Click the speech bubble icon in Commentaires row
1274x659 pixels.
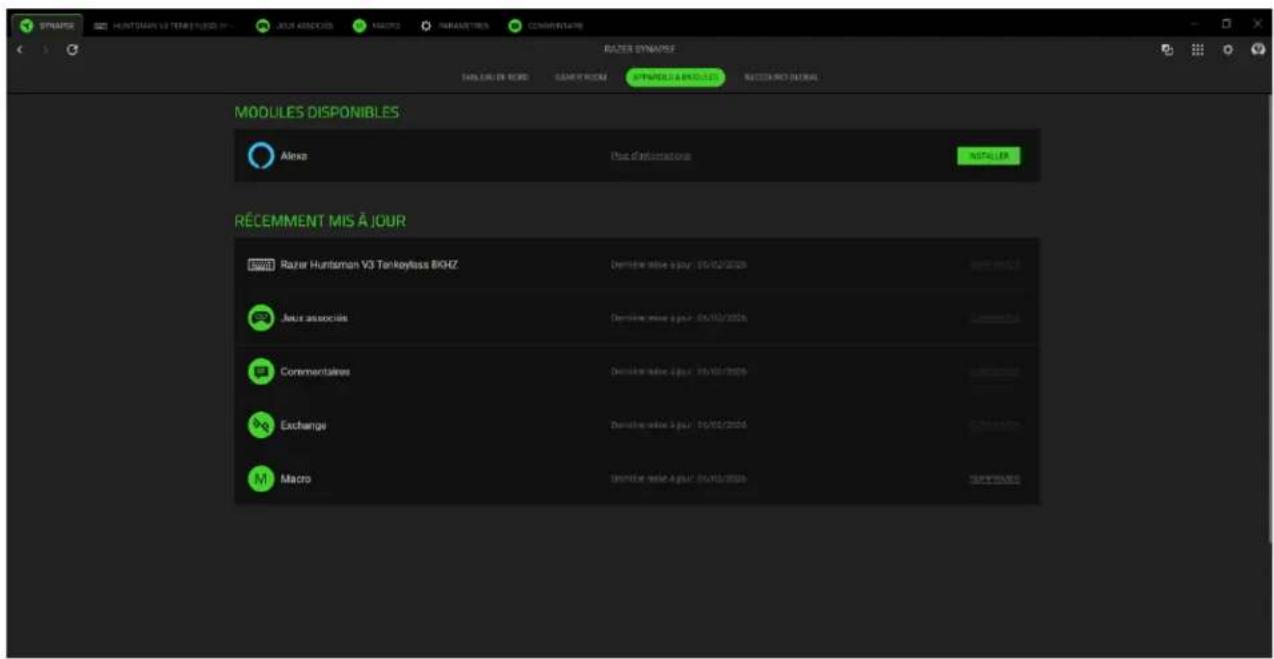[x=260, y=372]
